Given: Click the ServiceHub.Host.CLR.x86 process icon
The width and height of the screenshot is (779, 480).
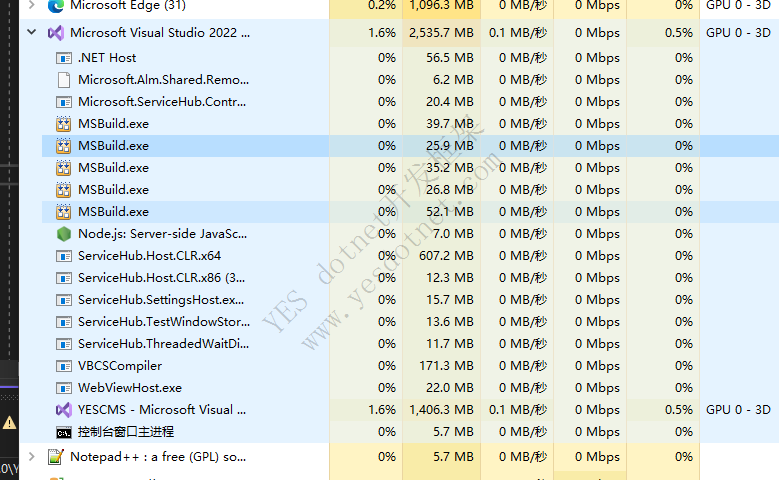Looking at the screenshot, I should coord(64,278).
